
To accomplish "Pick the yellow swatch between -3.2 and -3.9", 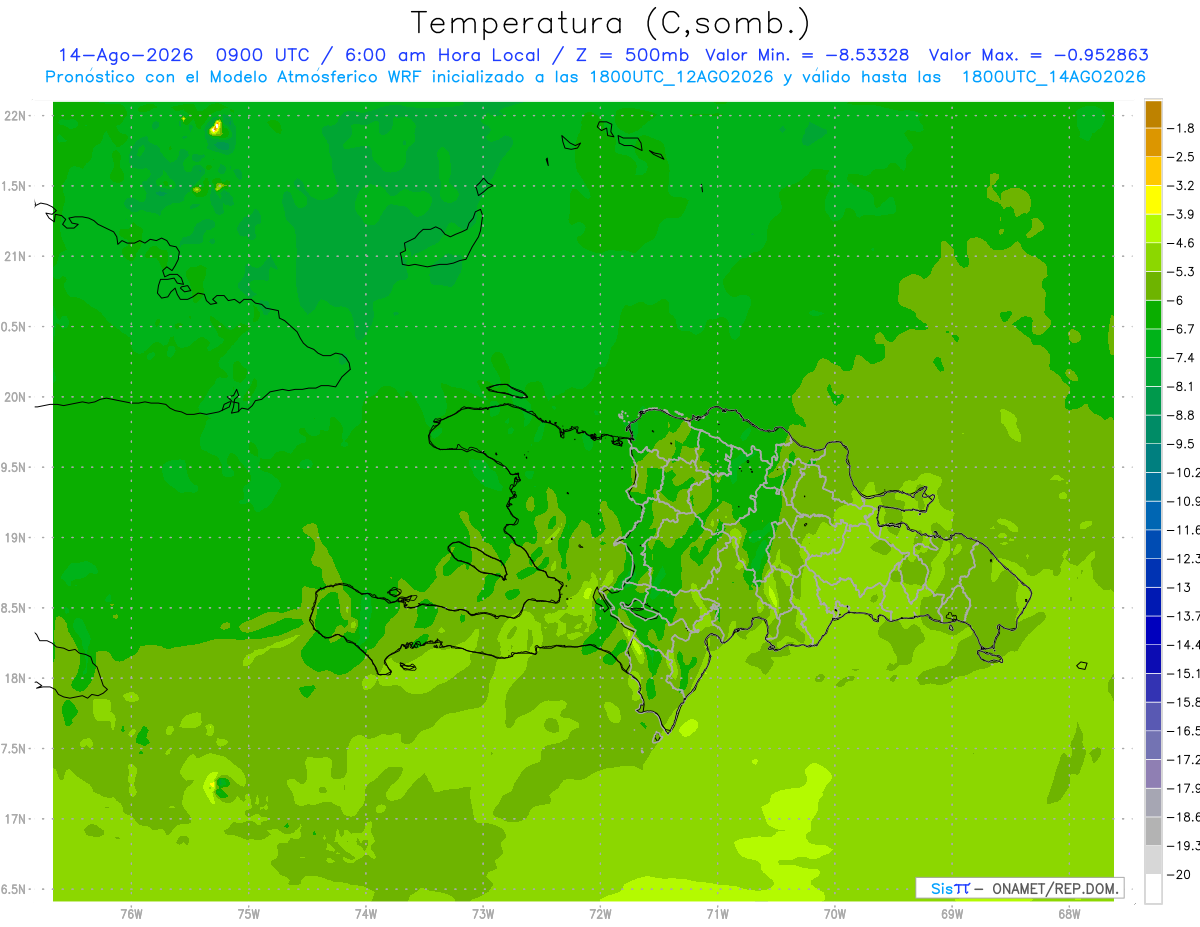I will tap(1153, 200).
